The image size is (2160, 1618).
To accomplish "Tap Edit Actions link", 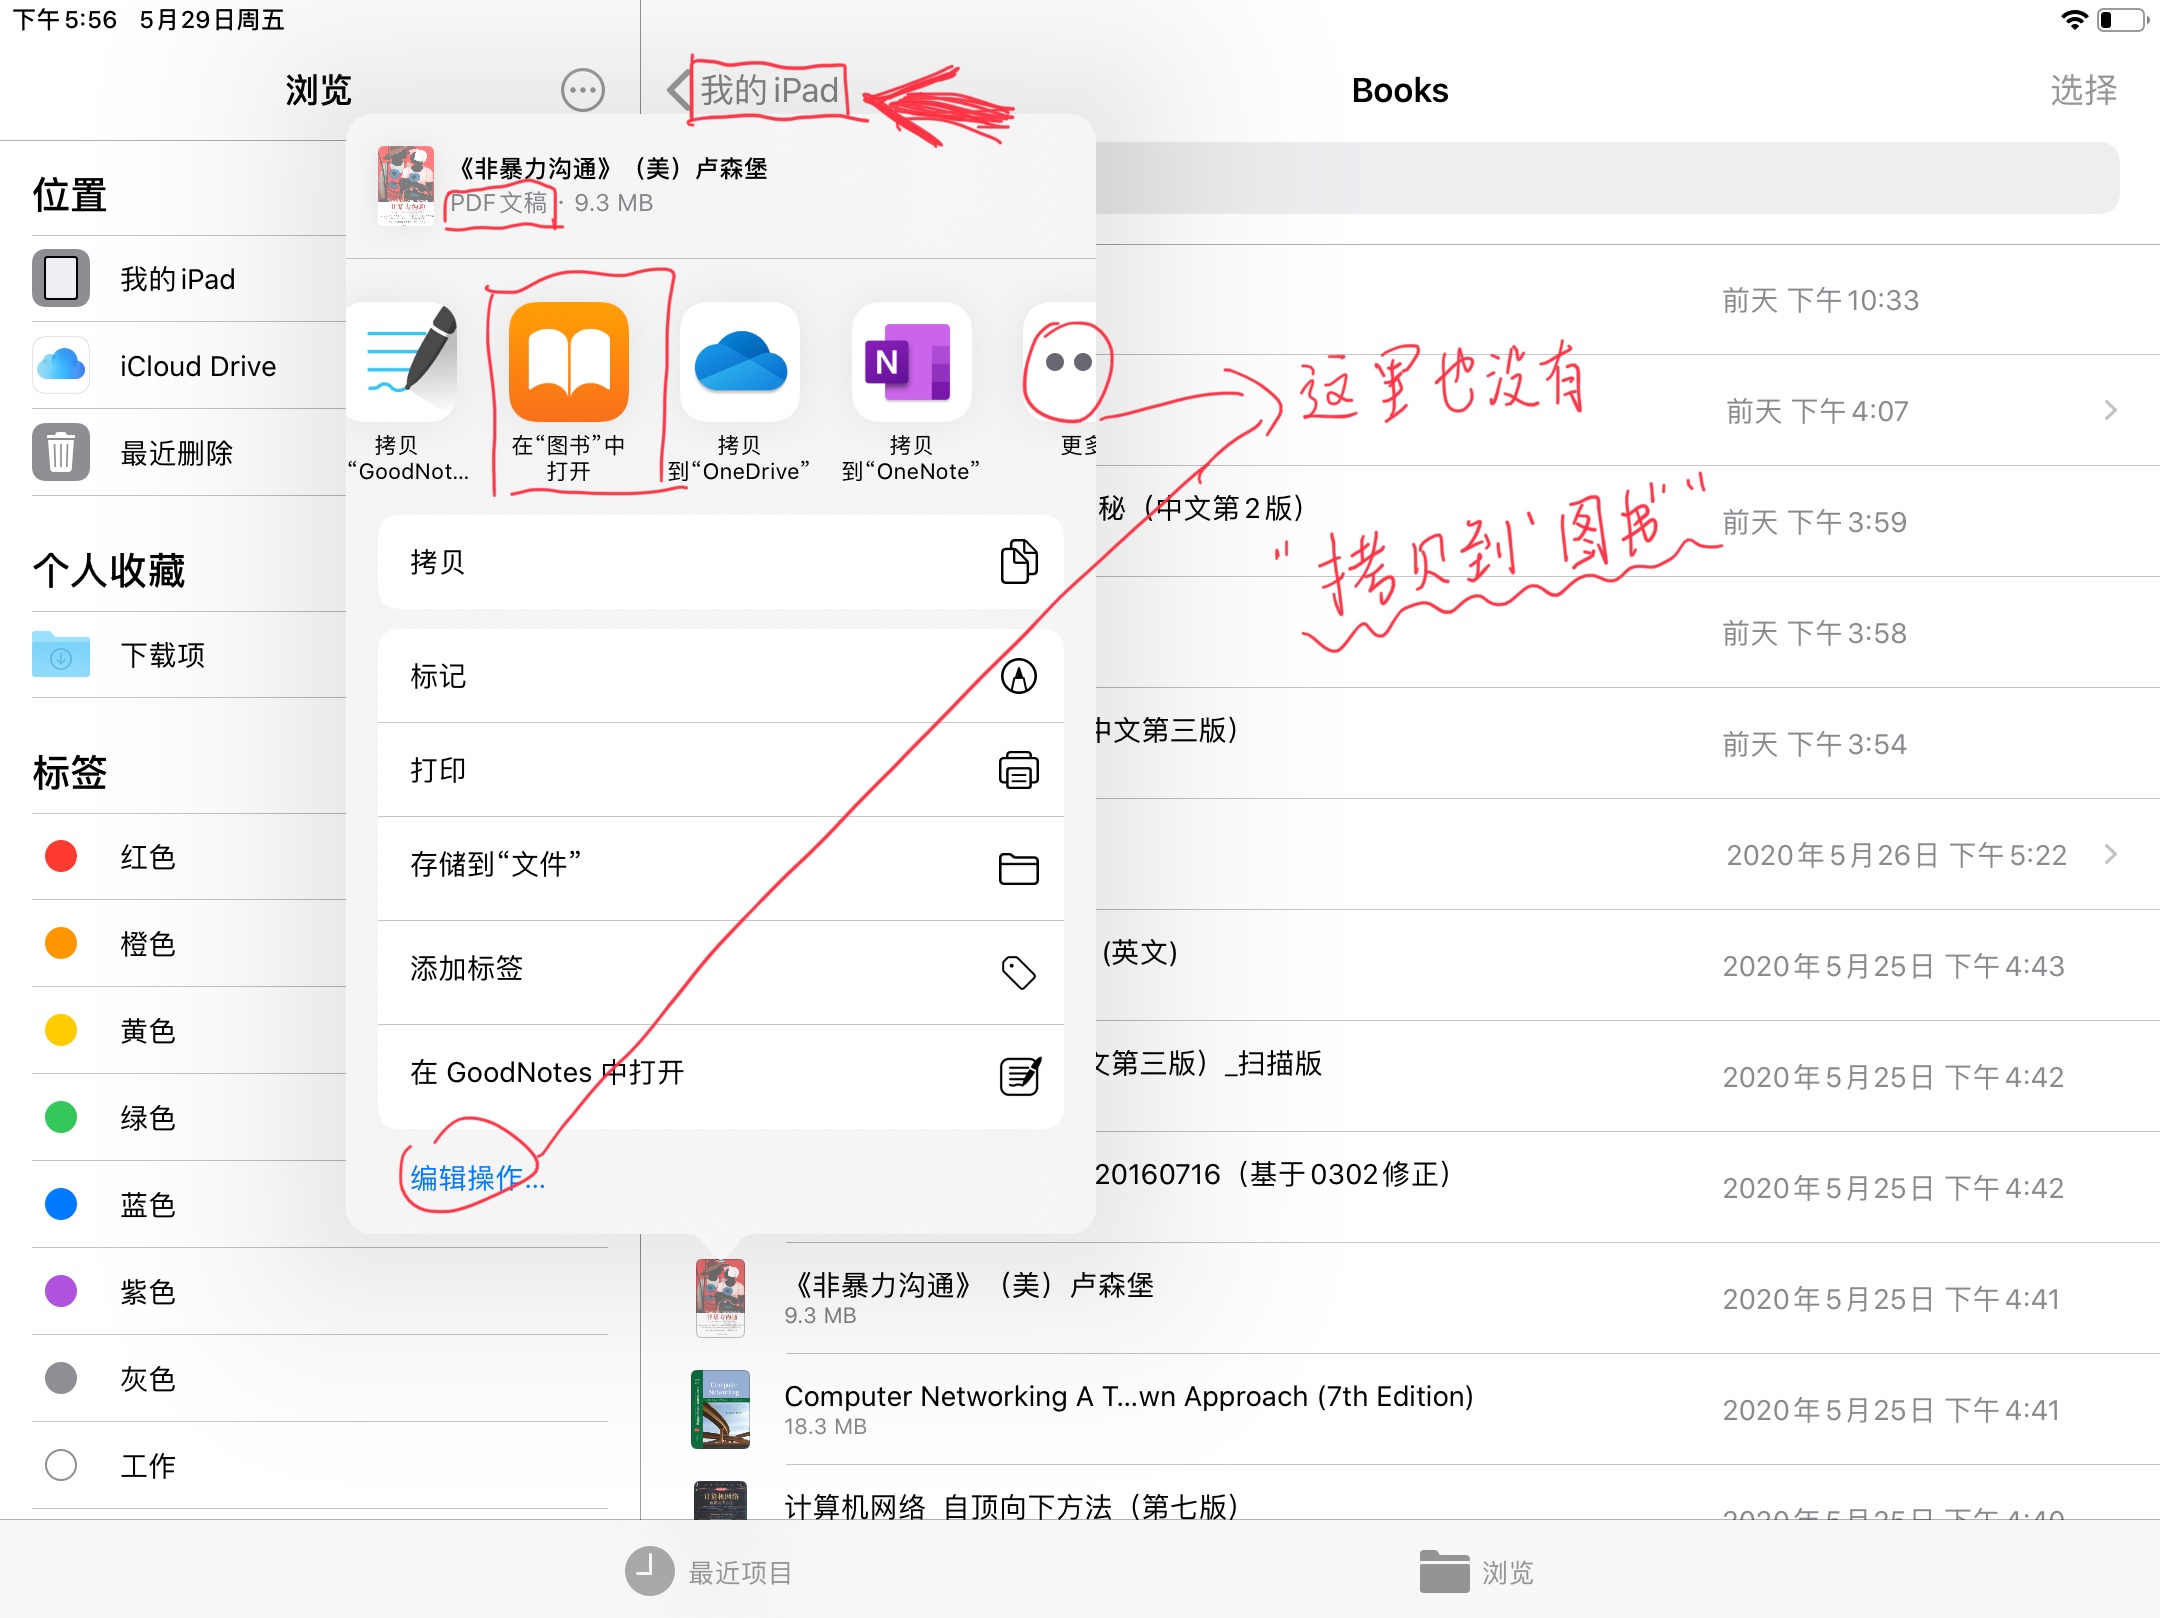I will point(477,1178).
